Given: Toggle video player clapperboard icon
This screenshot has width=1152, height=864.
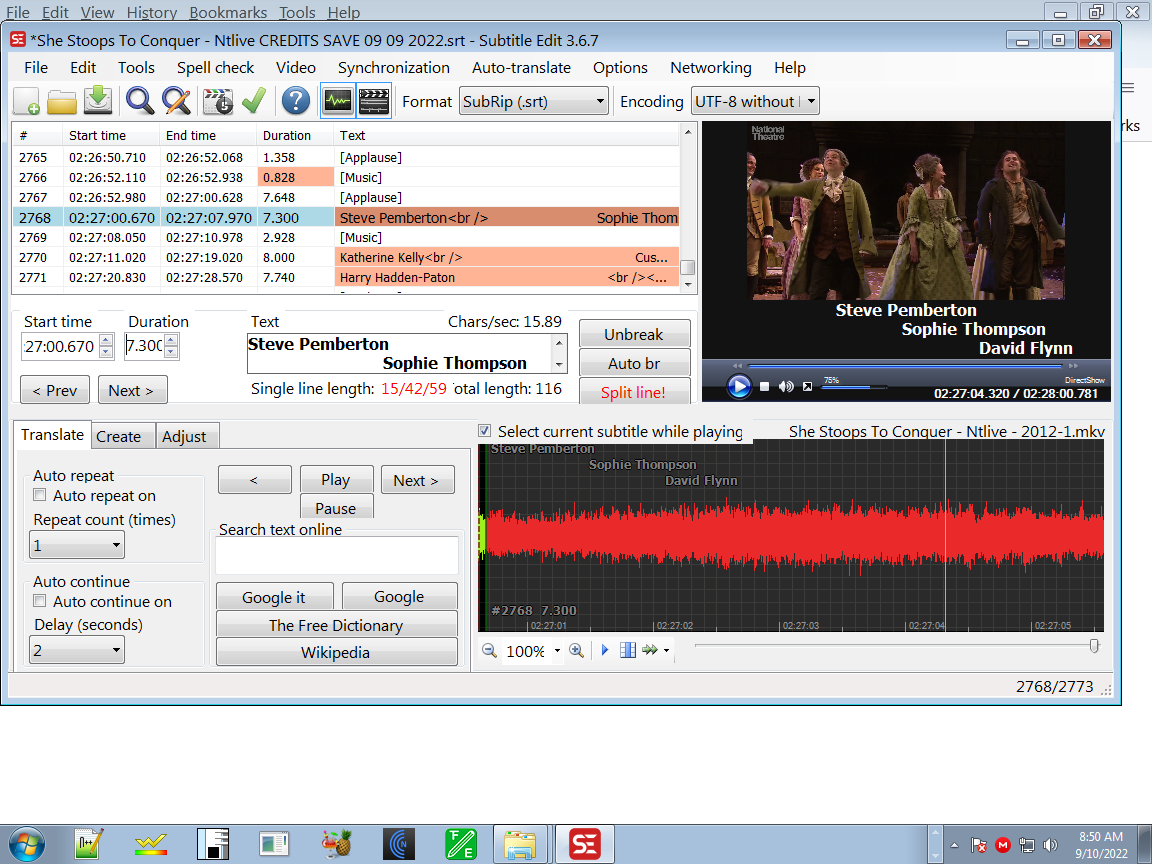Looking at the screenshot, I should (x=374, y=101).
